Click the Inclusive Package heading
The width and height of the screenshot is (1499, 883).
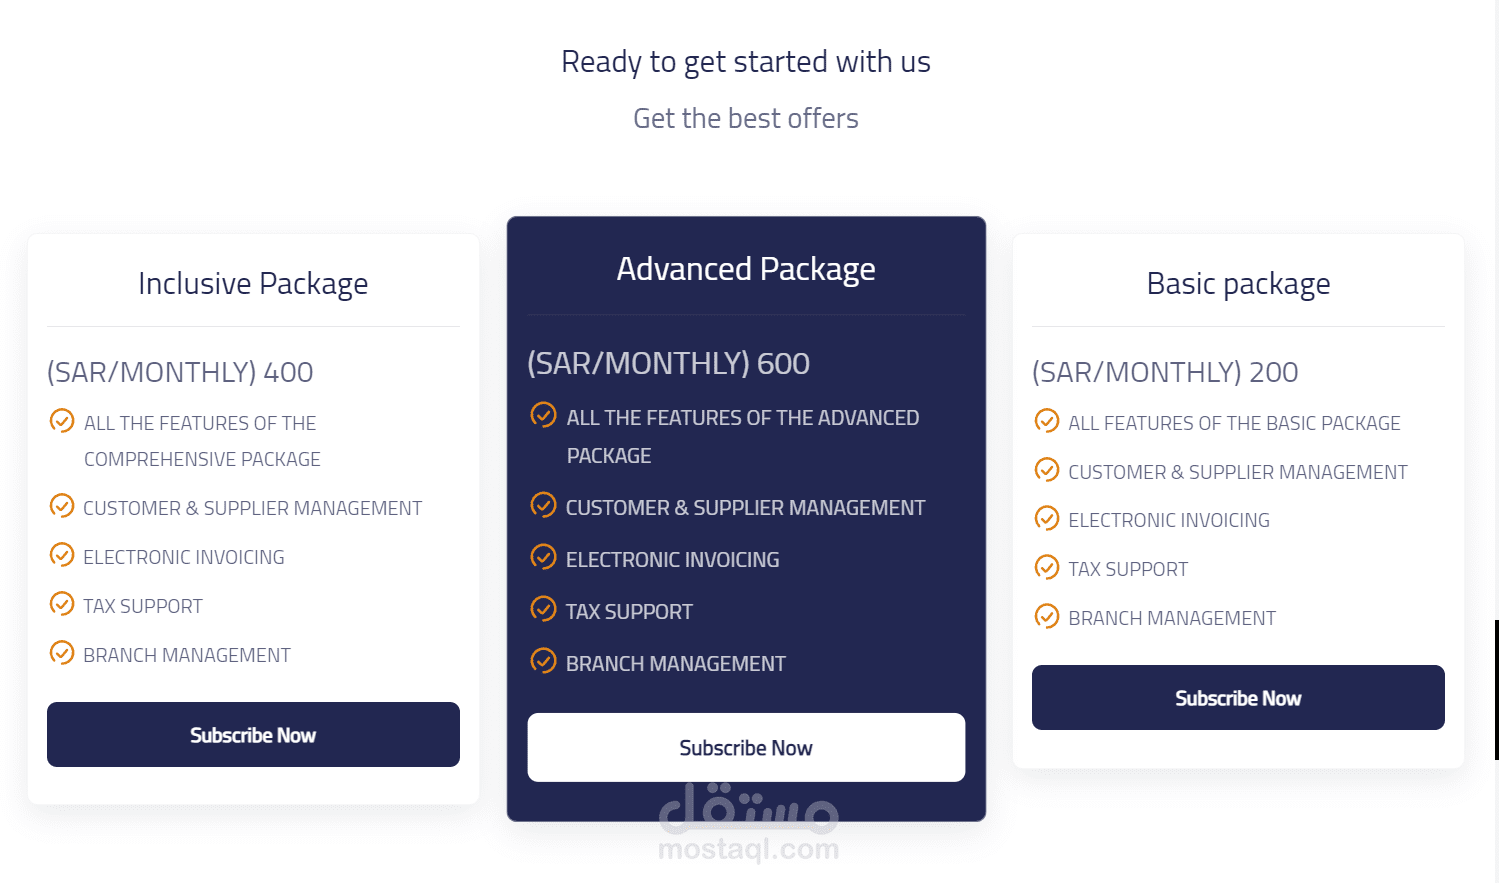tap(253, 284)
